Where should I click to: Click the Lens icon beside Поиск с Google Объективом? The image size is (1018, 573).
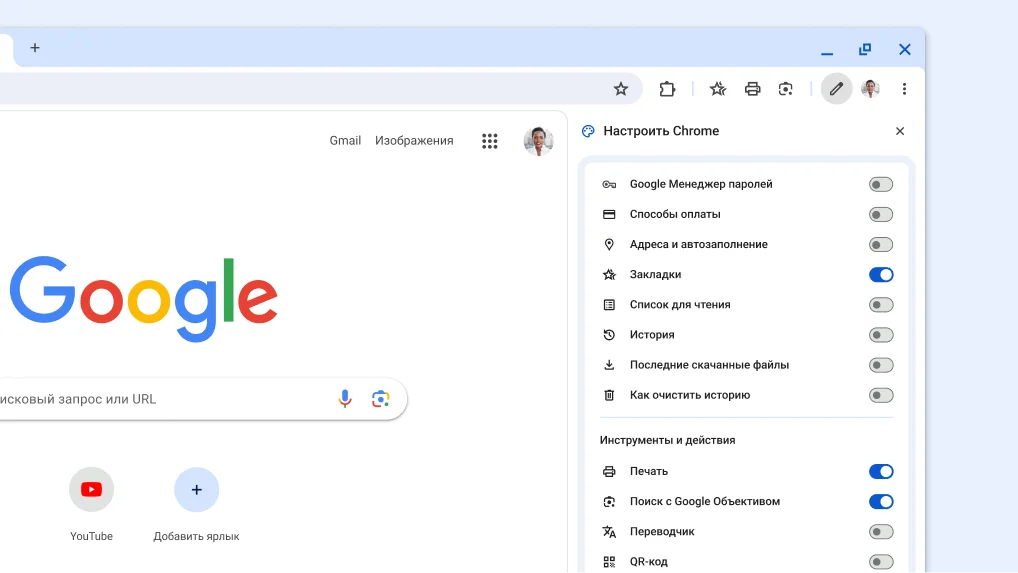[609, 502]
